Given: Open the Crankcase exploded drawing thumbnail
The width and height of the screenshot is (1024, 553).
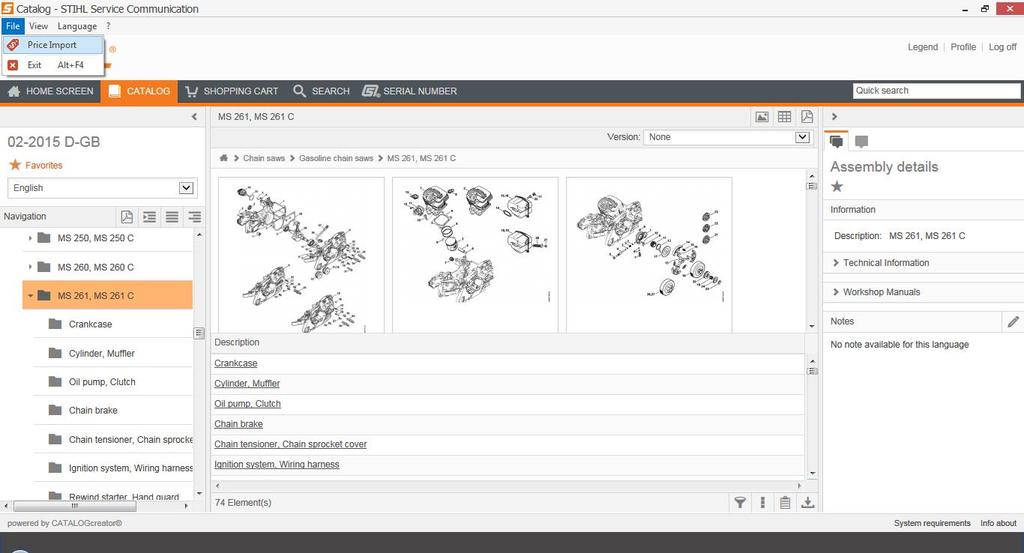Looking at the screenshot, I should 301,255.
